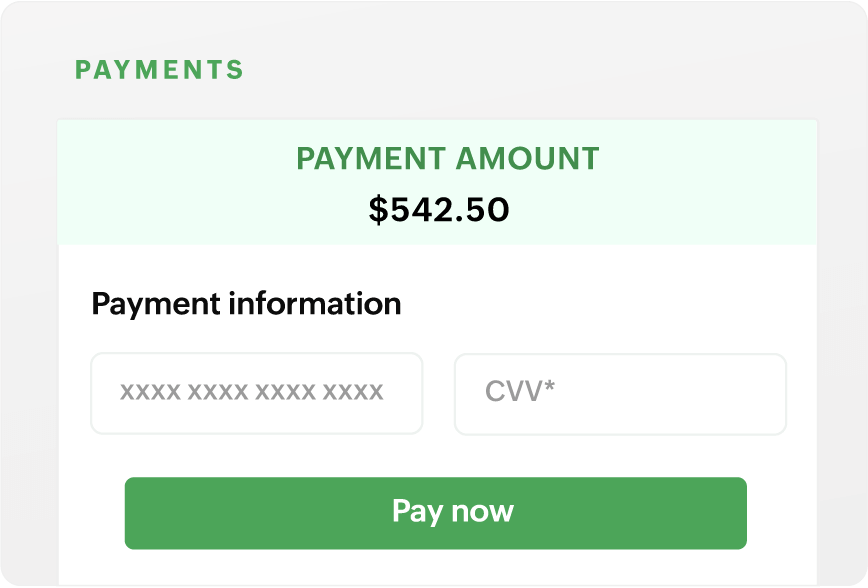
Task: Submit payment via Pay now
Action: pos(435,511)
